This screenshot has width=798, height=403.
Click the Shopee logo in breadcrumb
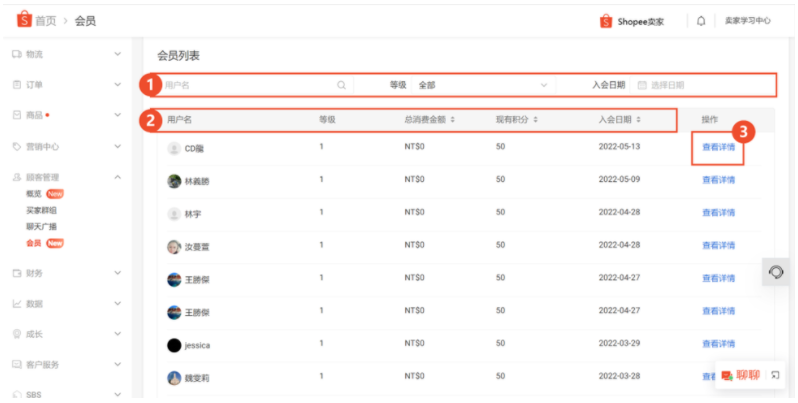[24, 20]
